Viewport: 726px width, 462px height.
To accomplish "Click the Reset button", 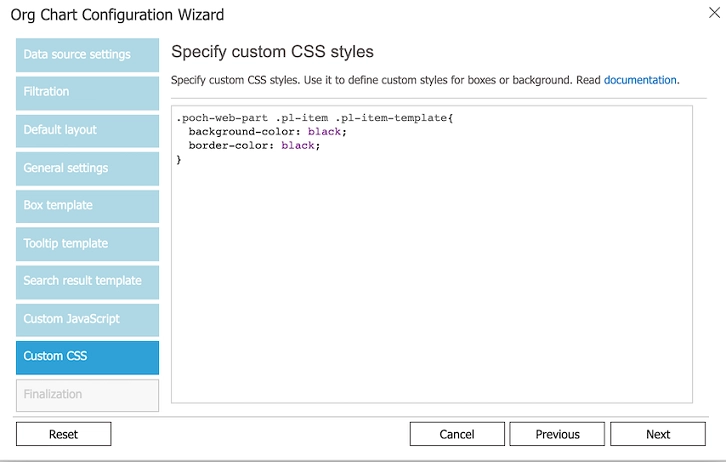I will [63, 434].
